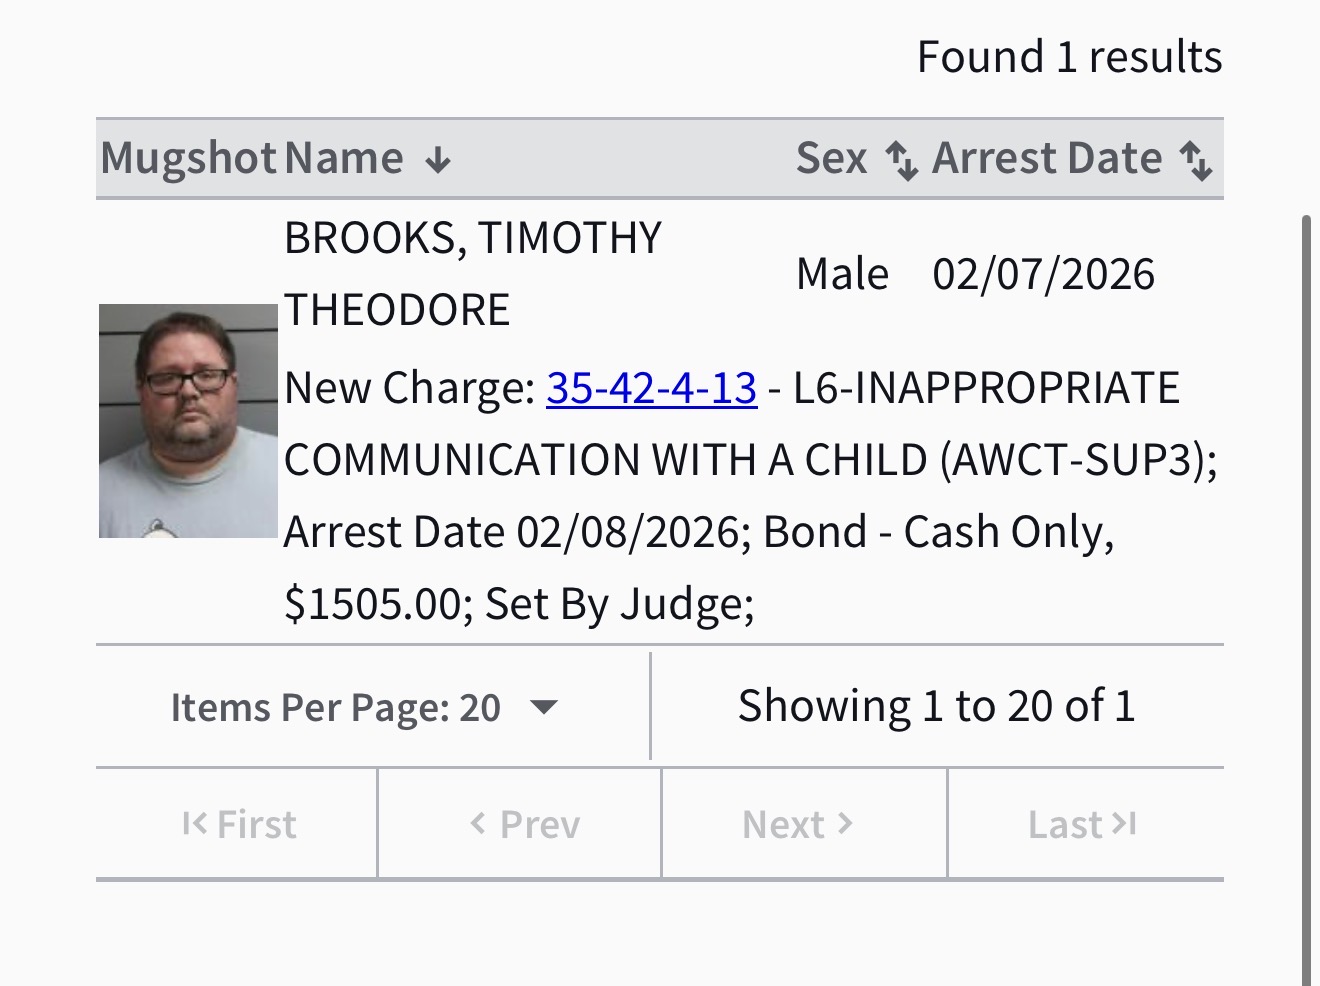
Task: Click the caret arrow beside Items Per Page 20
Action: coord(544,708)
